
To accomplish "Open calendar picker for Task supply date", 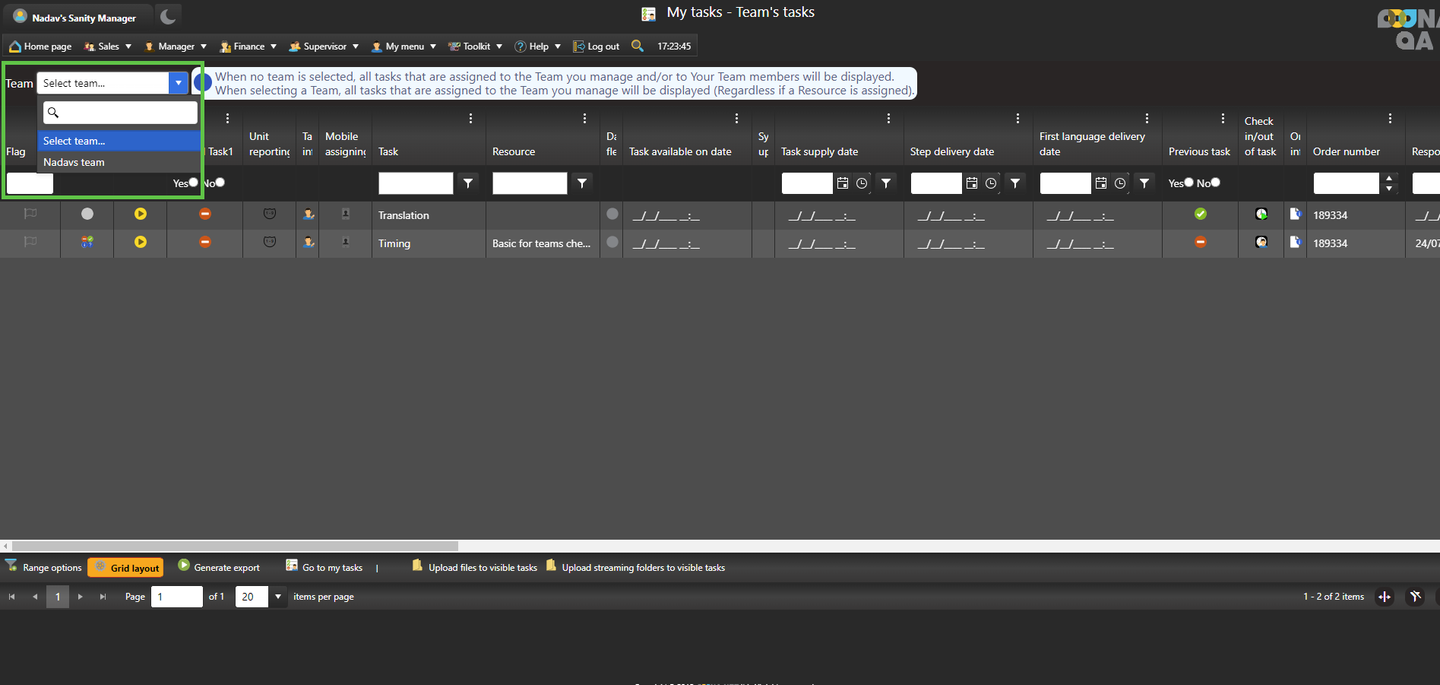I will (843, 184).
